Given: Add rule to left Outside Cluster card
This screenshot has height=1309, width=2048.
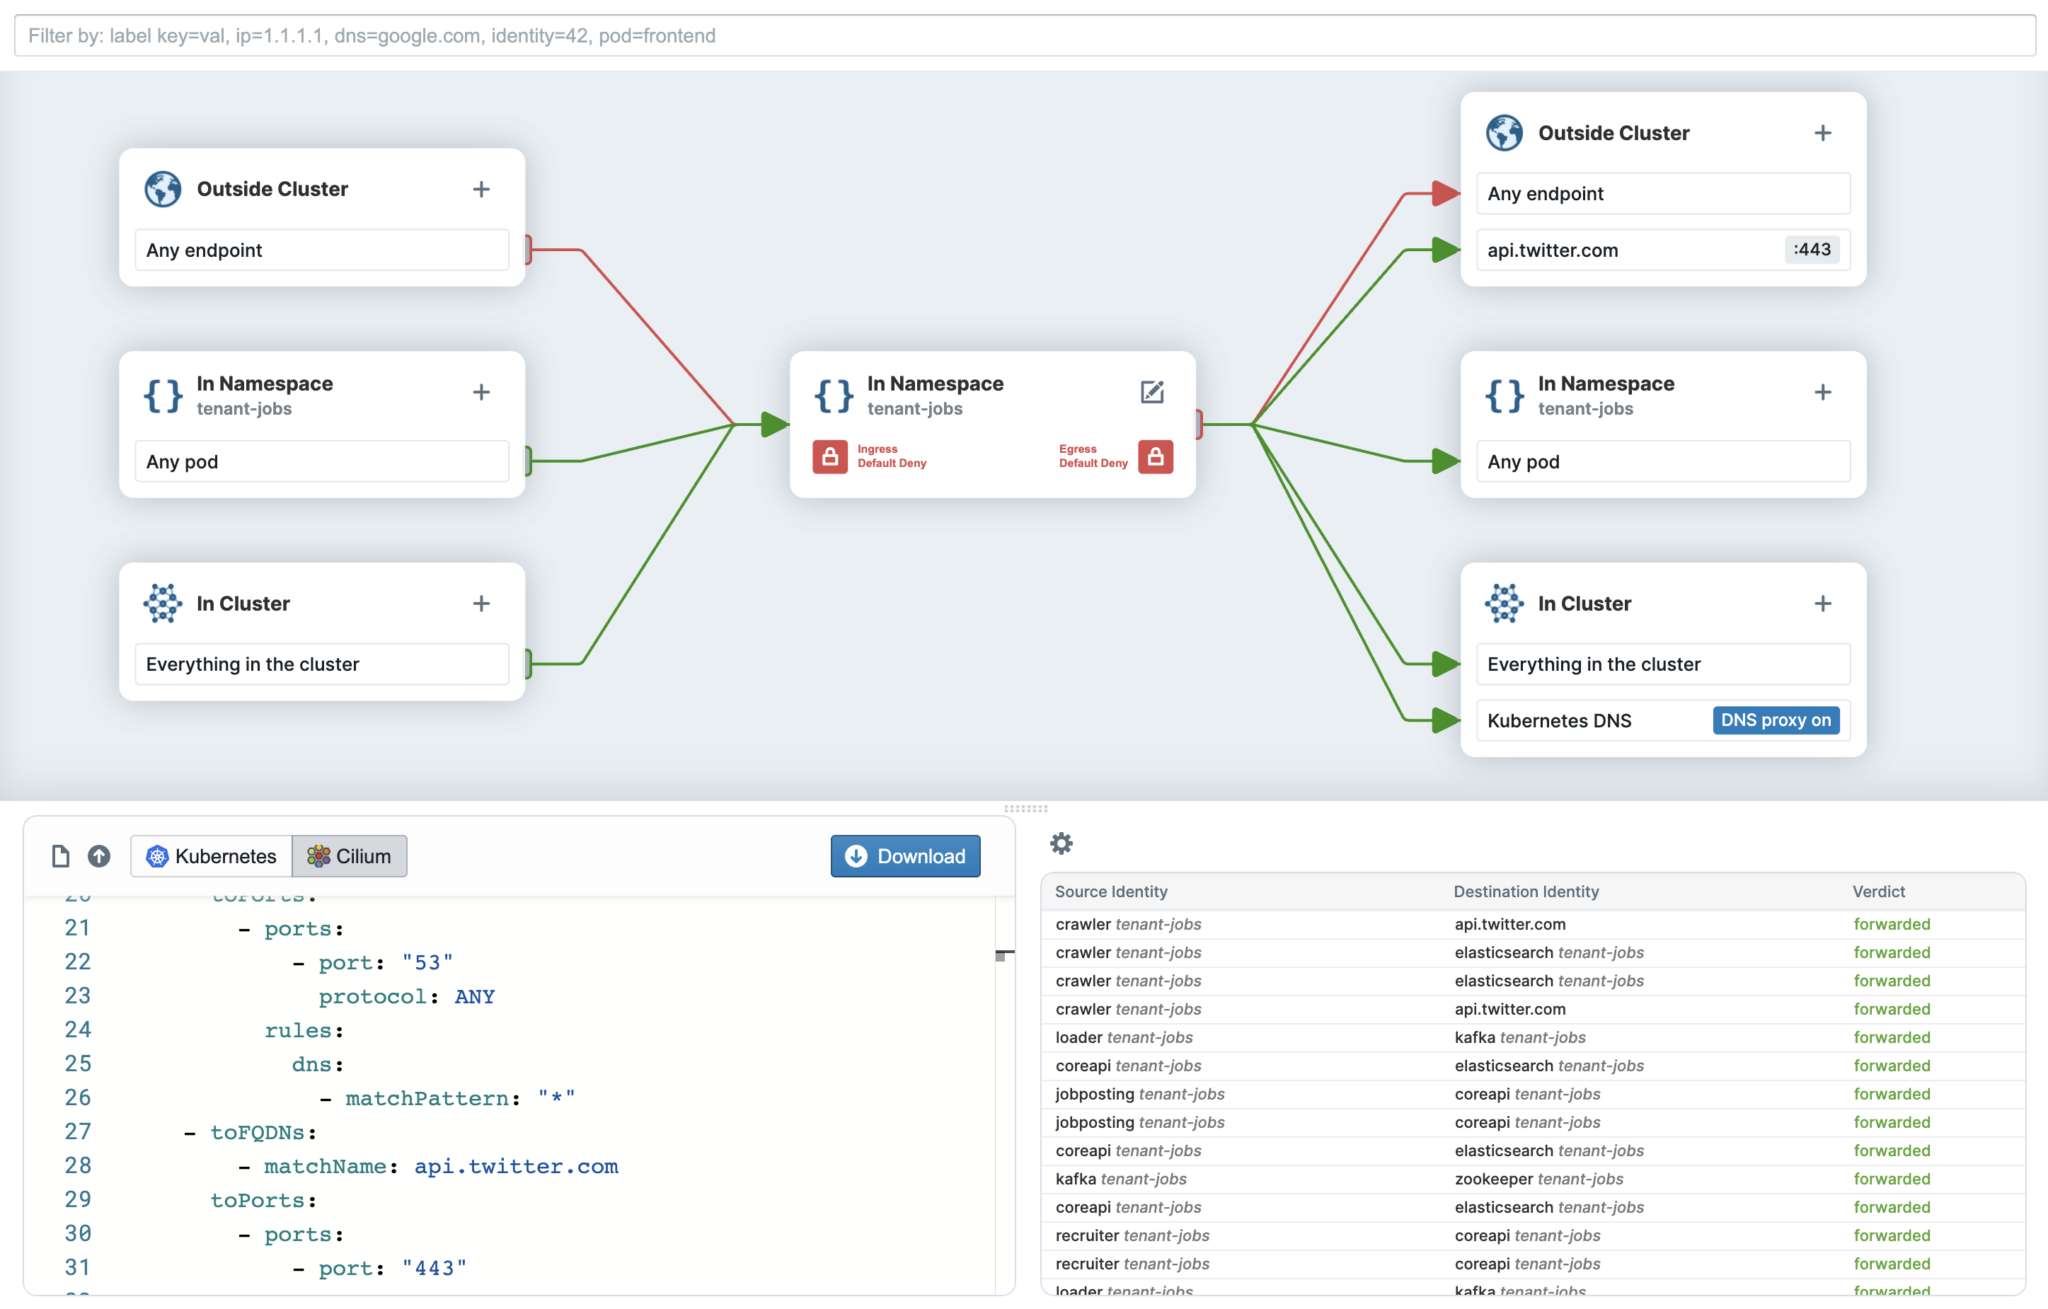Looking at the screenshot, I should (x=481, y=189).
